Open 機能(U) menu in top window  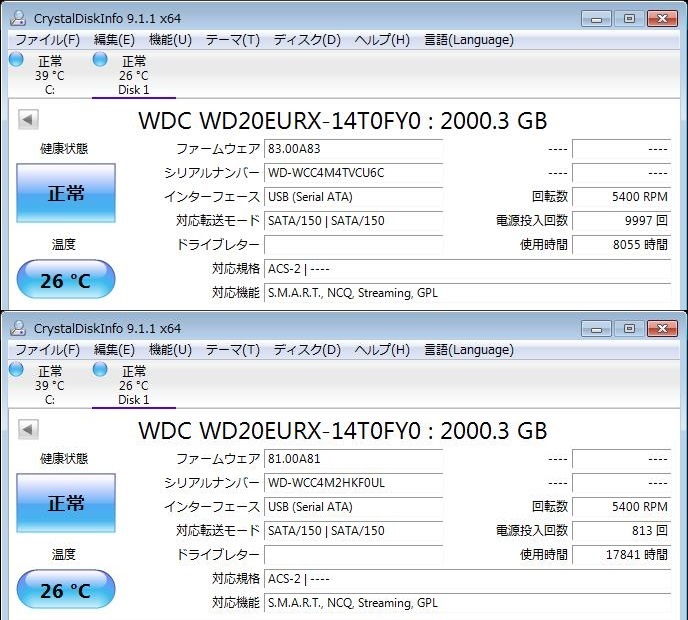(x=170, y=40)
